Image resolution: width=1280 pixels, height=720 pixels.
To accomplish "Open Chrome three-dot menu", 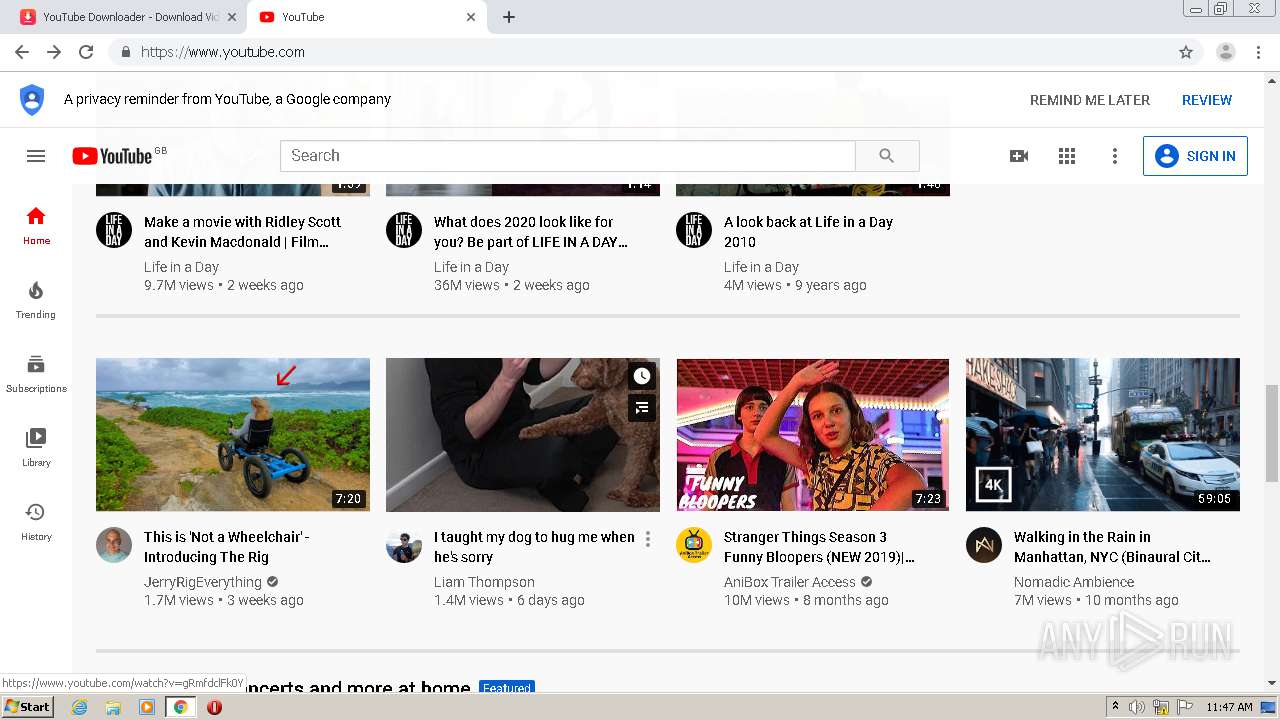I will [x=1258, y=52].
